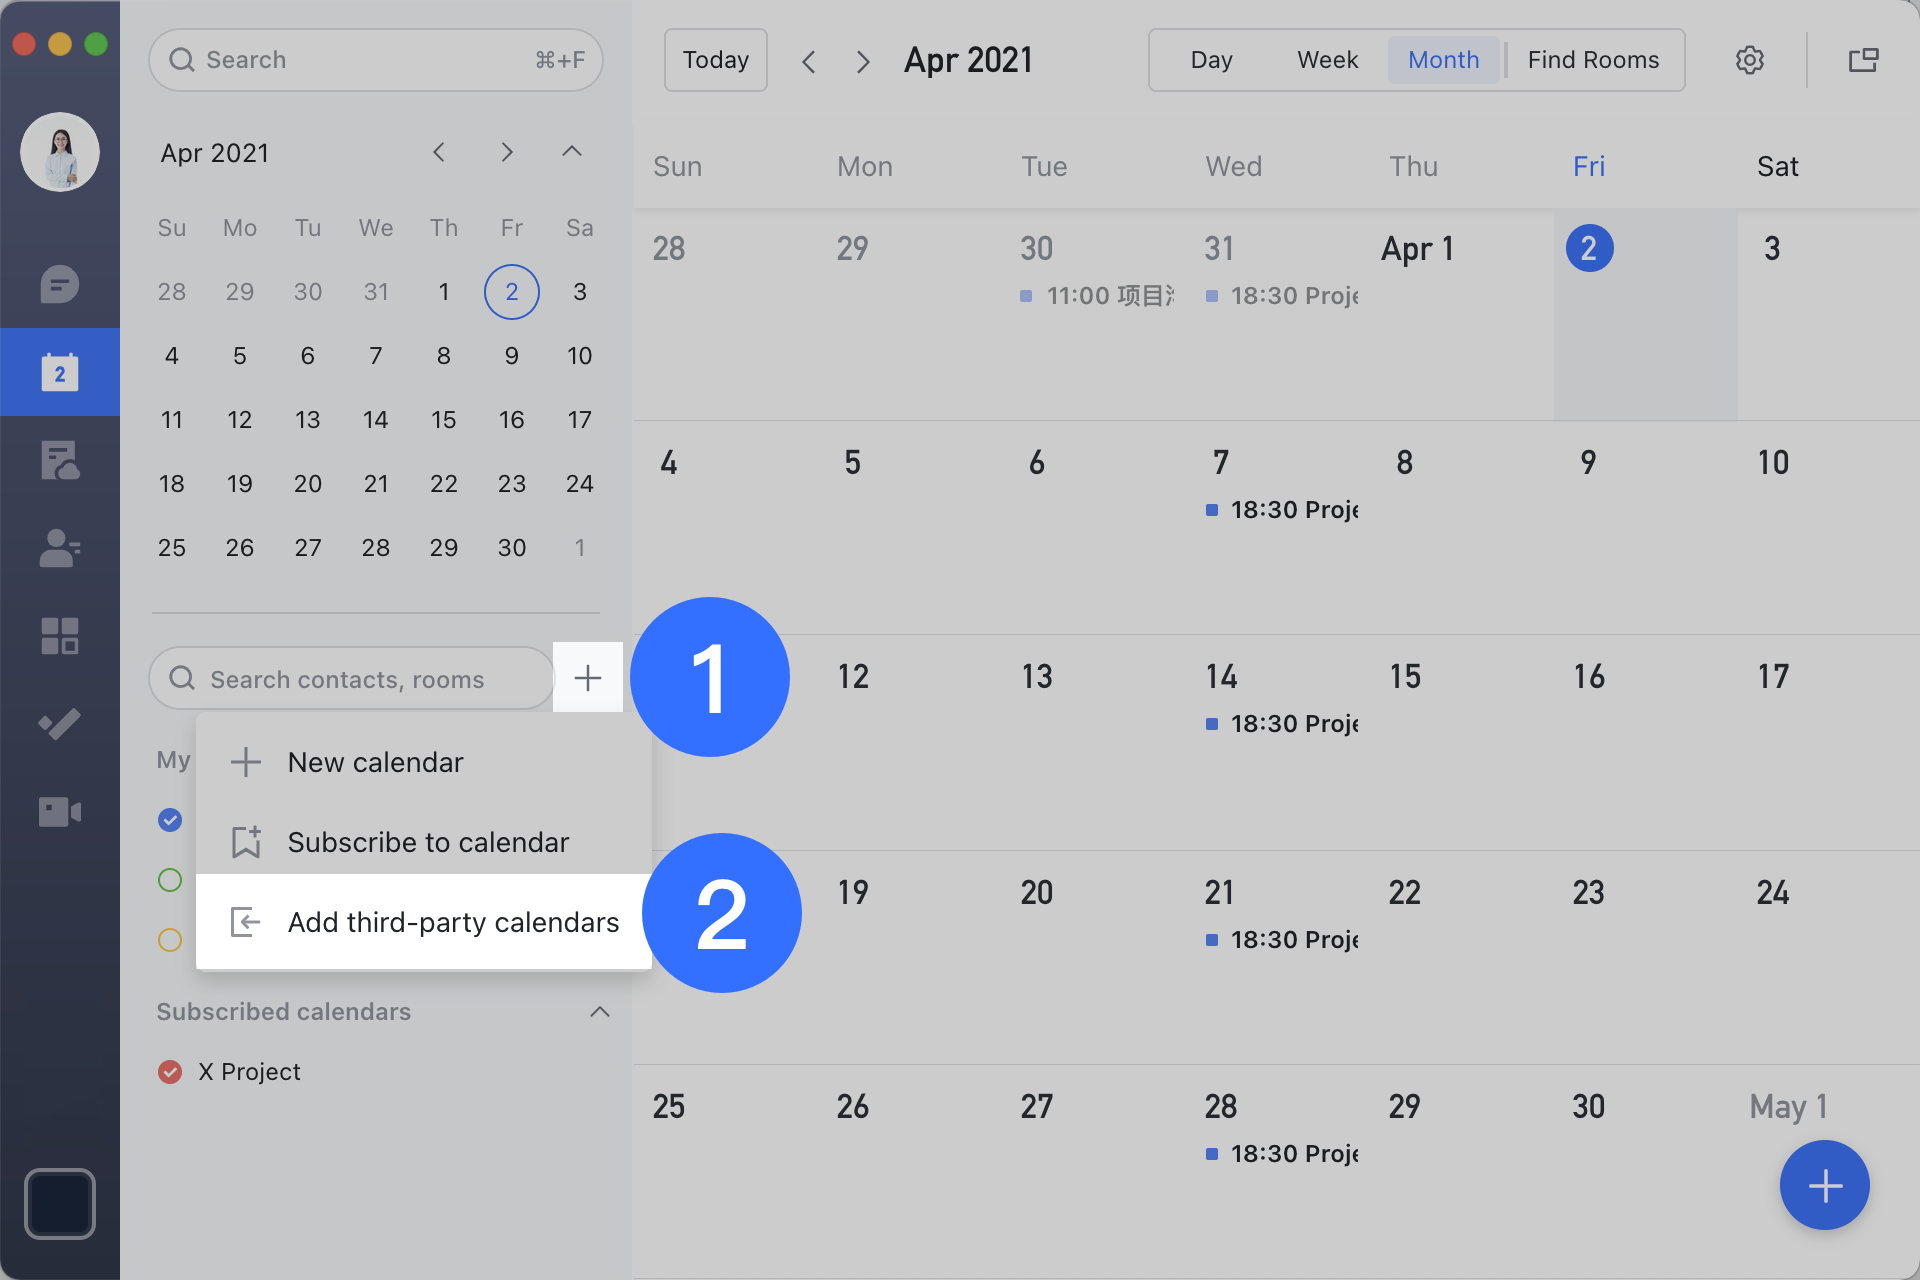
Task: Collapse the Subscribed calendars section
Action: click(x=599, y=1012)
